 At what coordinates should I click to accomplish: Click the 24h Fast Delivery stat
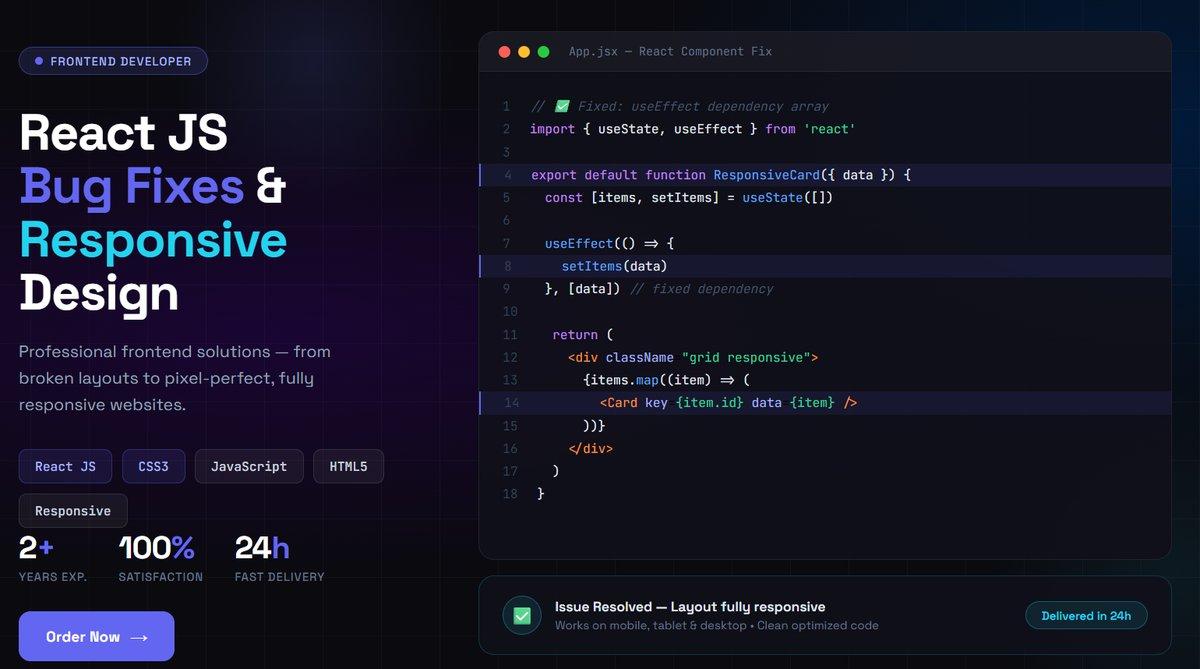[280, 558]
